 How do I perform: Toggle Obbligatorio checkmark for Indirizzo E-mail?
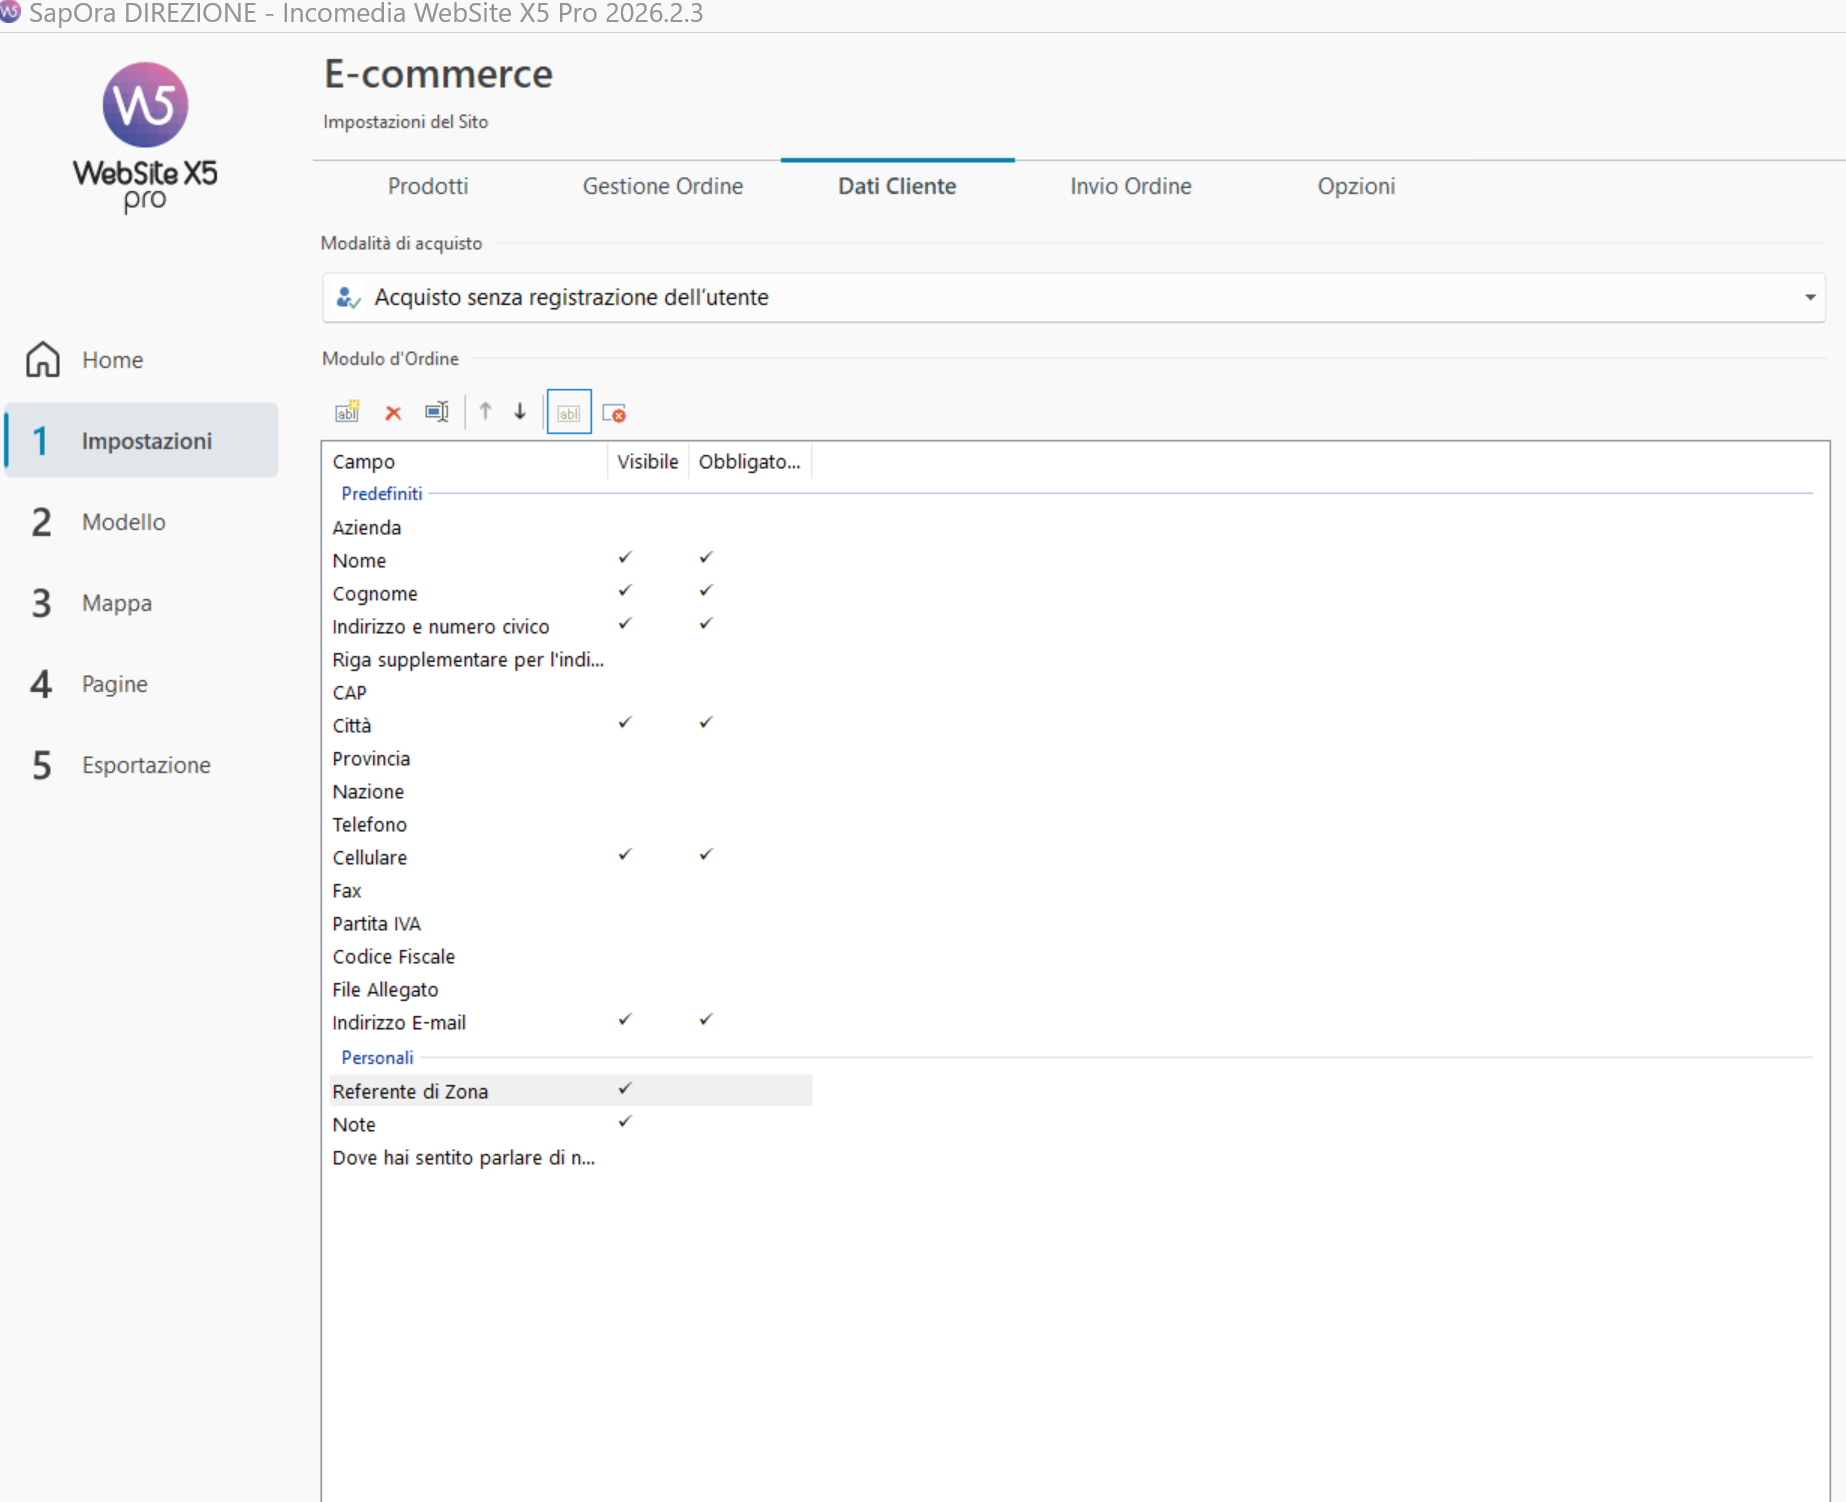click(x=706, y=1020)
